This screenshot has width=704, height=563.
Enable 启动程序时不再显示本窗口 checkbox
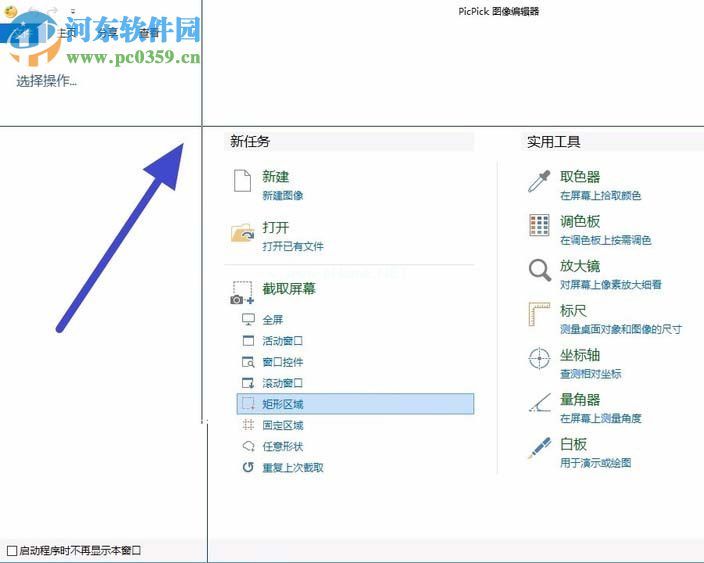(x=12, y=550)
